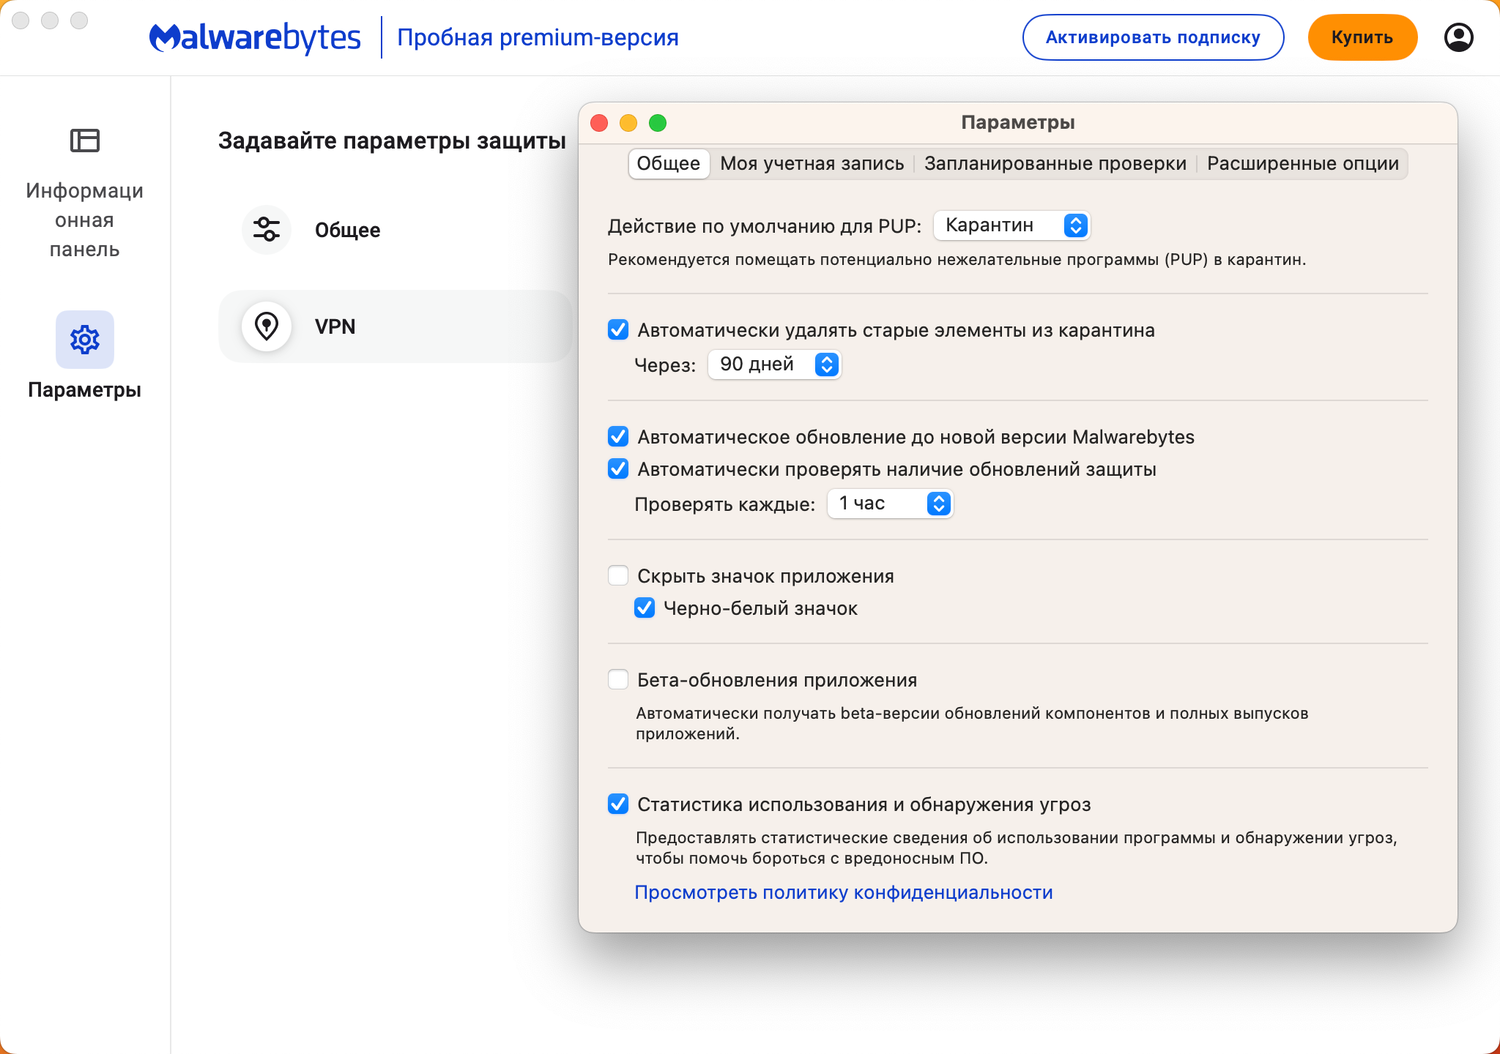
Task: Click the VPN location pin icon
Action: click(x=267, y=326)
